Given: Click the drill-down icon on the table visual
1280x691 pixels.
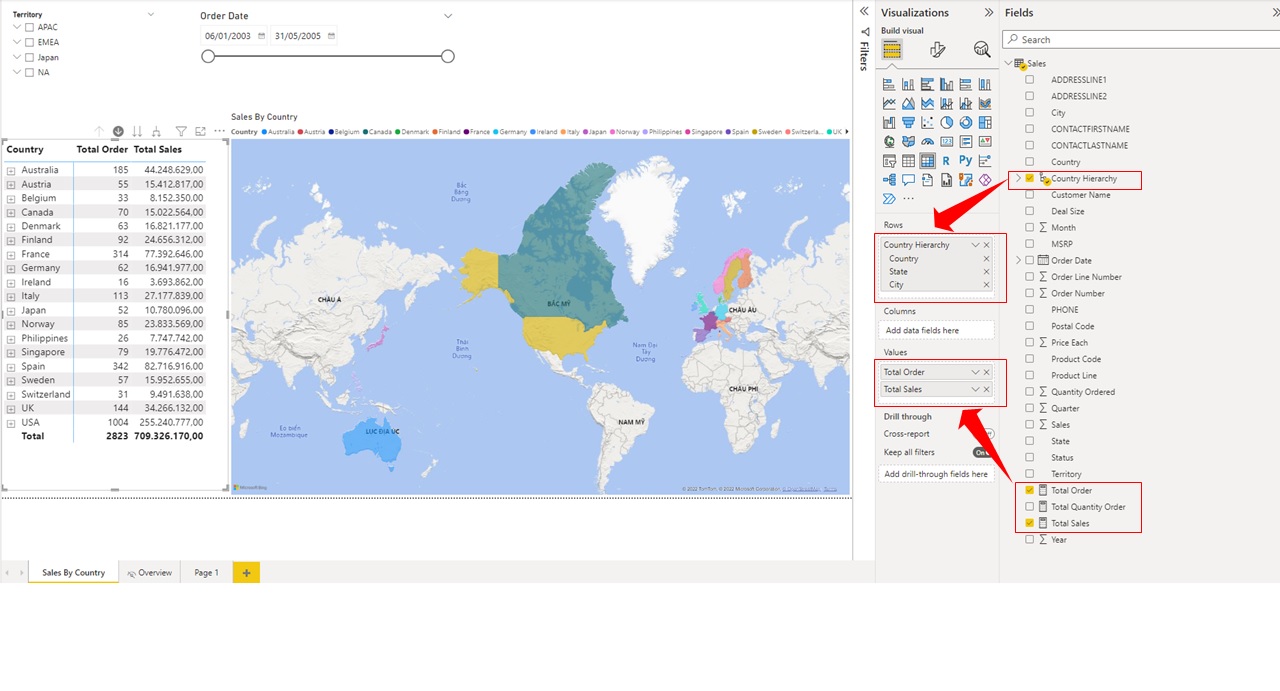Looking at the screenshot, I should coord(118,131).
